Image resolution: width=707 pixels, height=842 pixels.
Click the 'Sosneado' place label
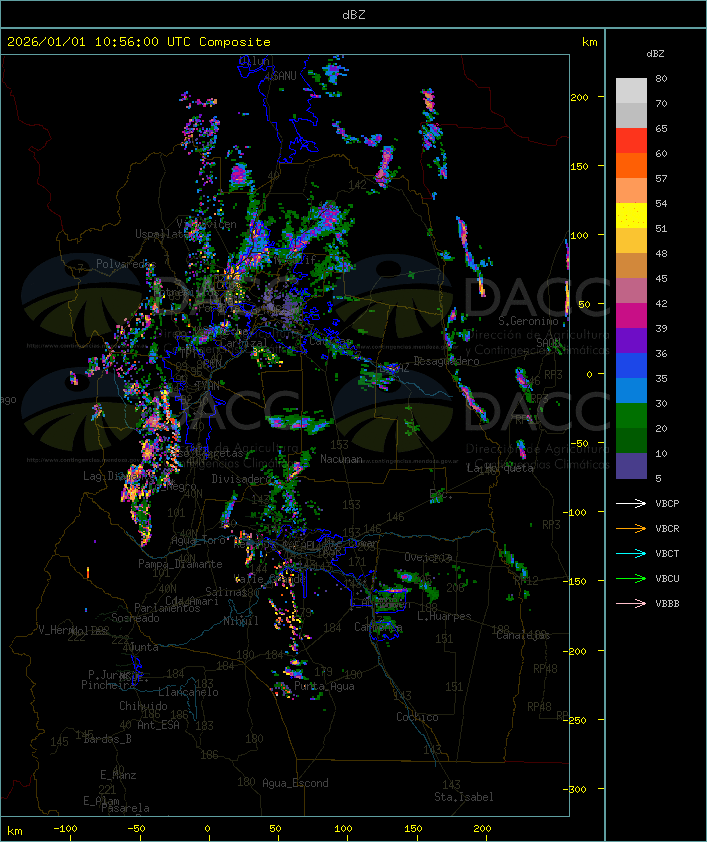135,618
